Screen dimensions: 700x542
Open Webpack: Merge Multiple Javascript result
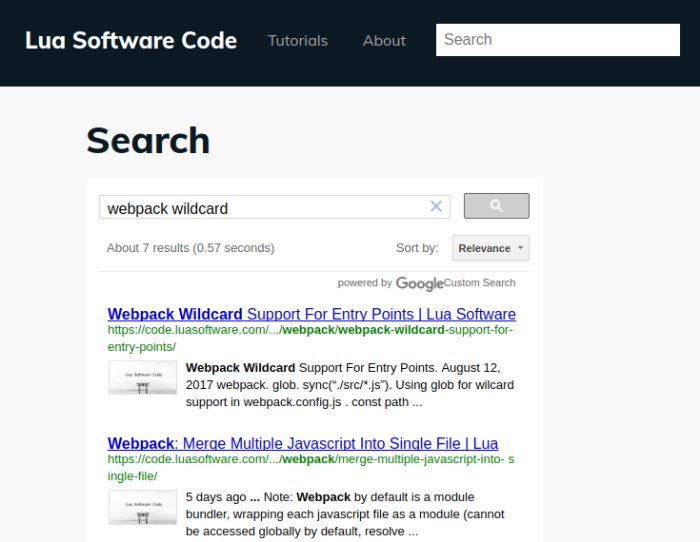click(303, 443)
